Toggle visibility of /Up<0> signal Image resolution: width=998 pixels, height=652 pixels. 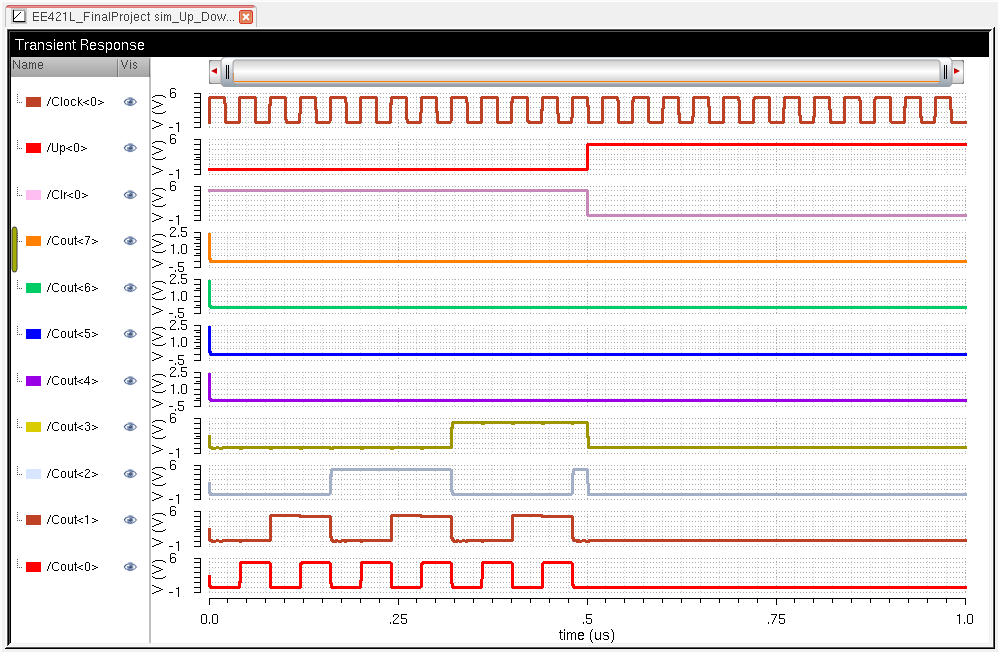tap(130, 148)
